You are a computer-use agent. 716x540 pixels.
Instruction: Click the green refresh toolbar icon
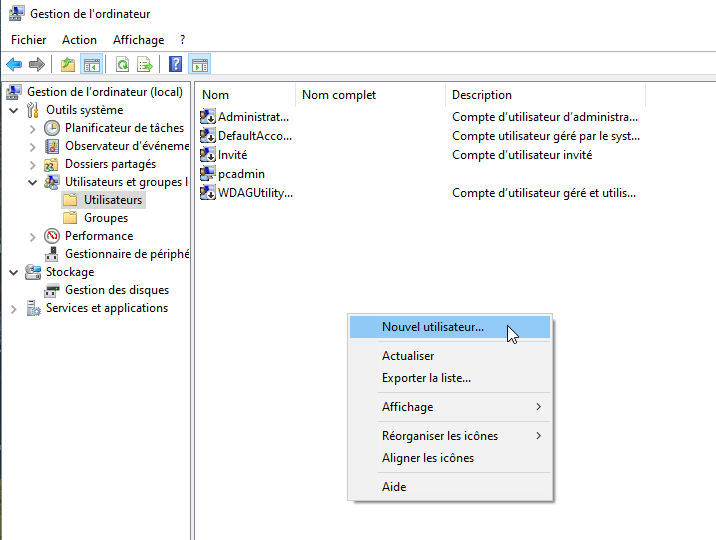tap(122, 64)
